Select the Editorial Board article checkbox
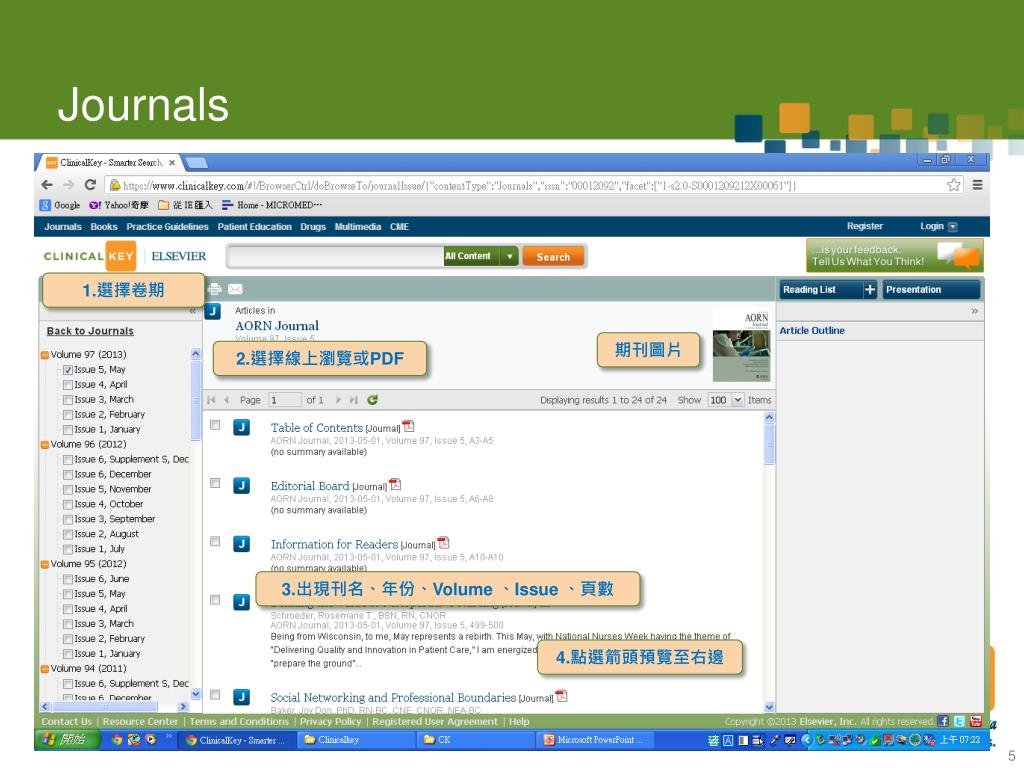The image size is (1024, 768). click(x=215, y=483)
